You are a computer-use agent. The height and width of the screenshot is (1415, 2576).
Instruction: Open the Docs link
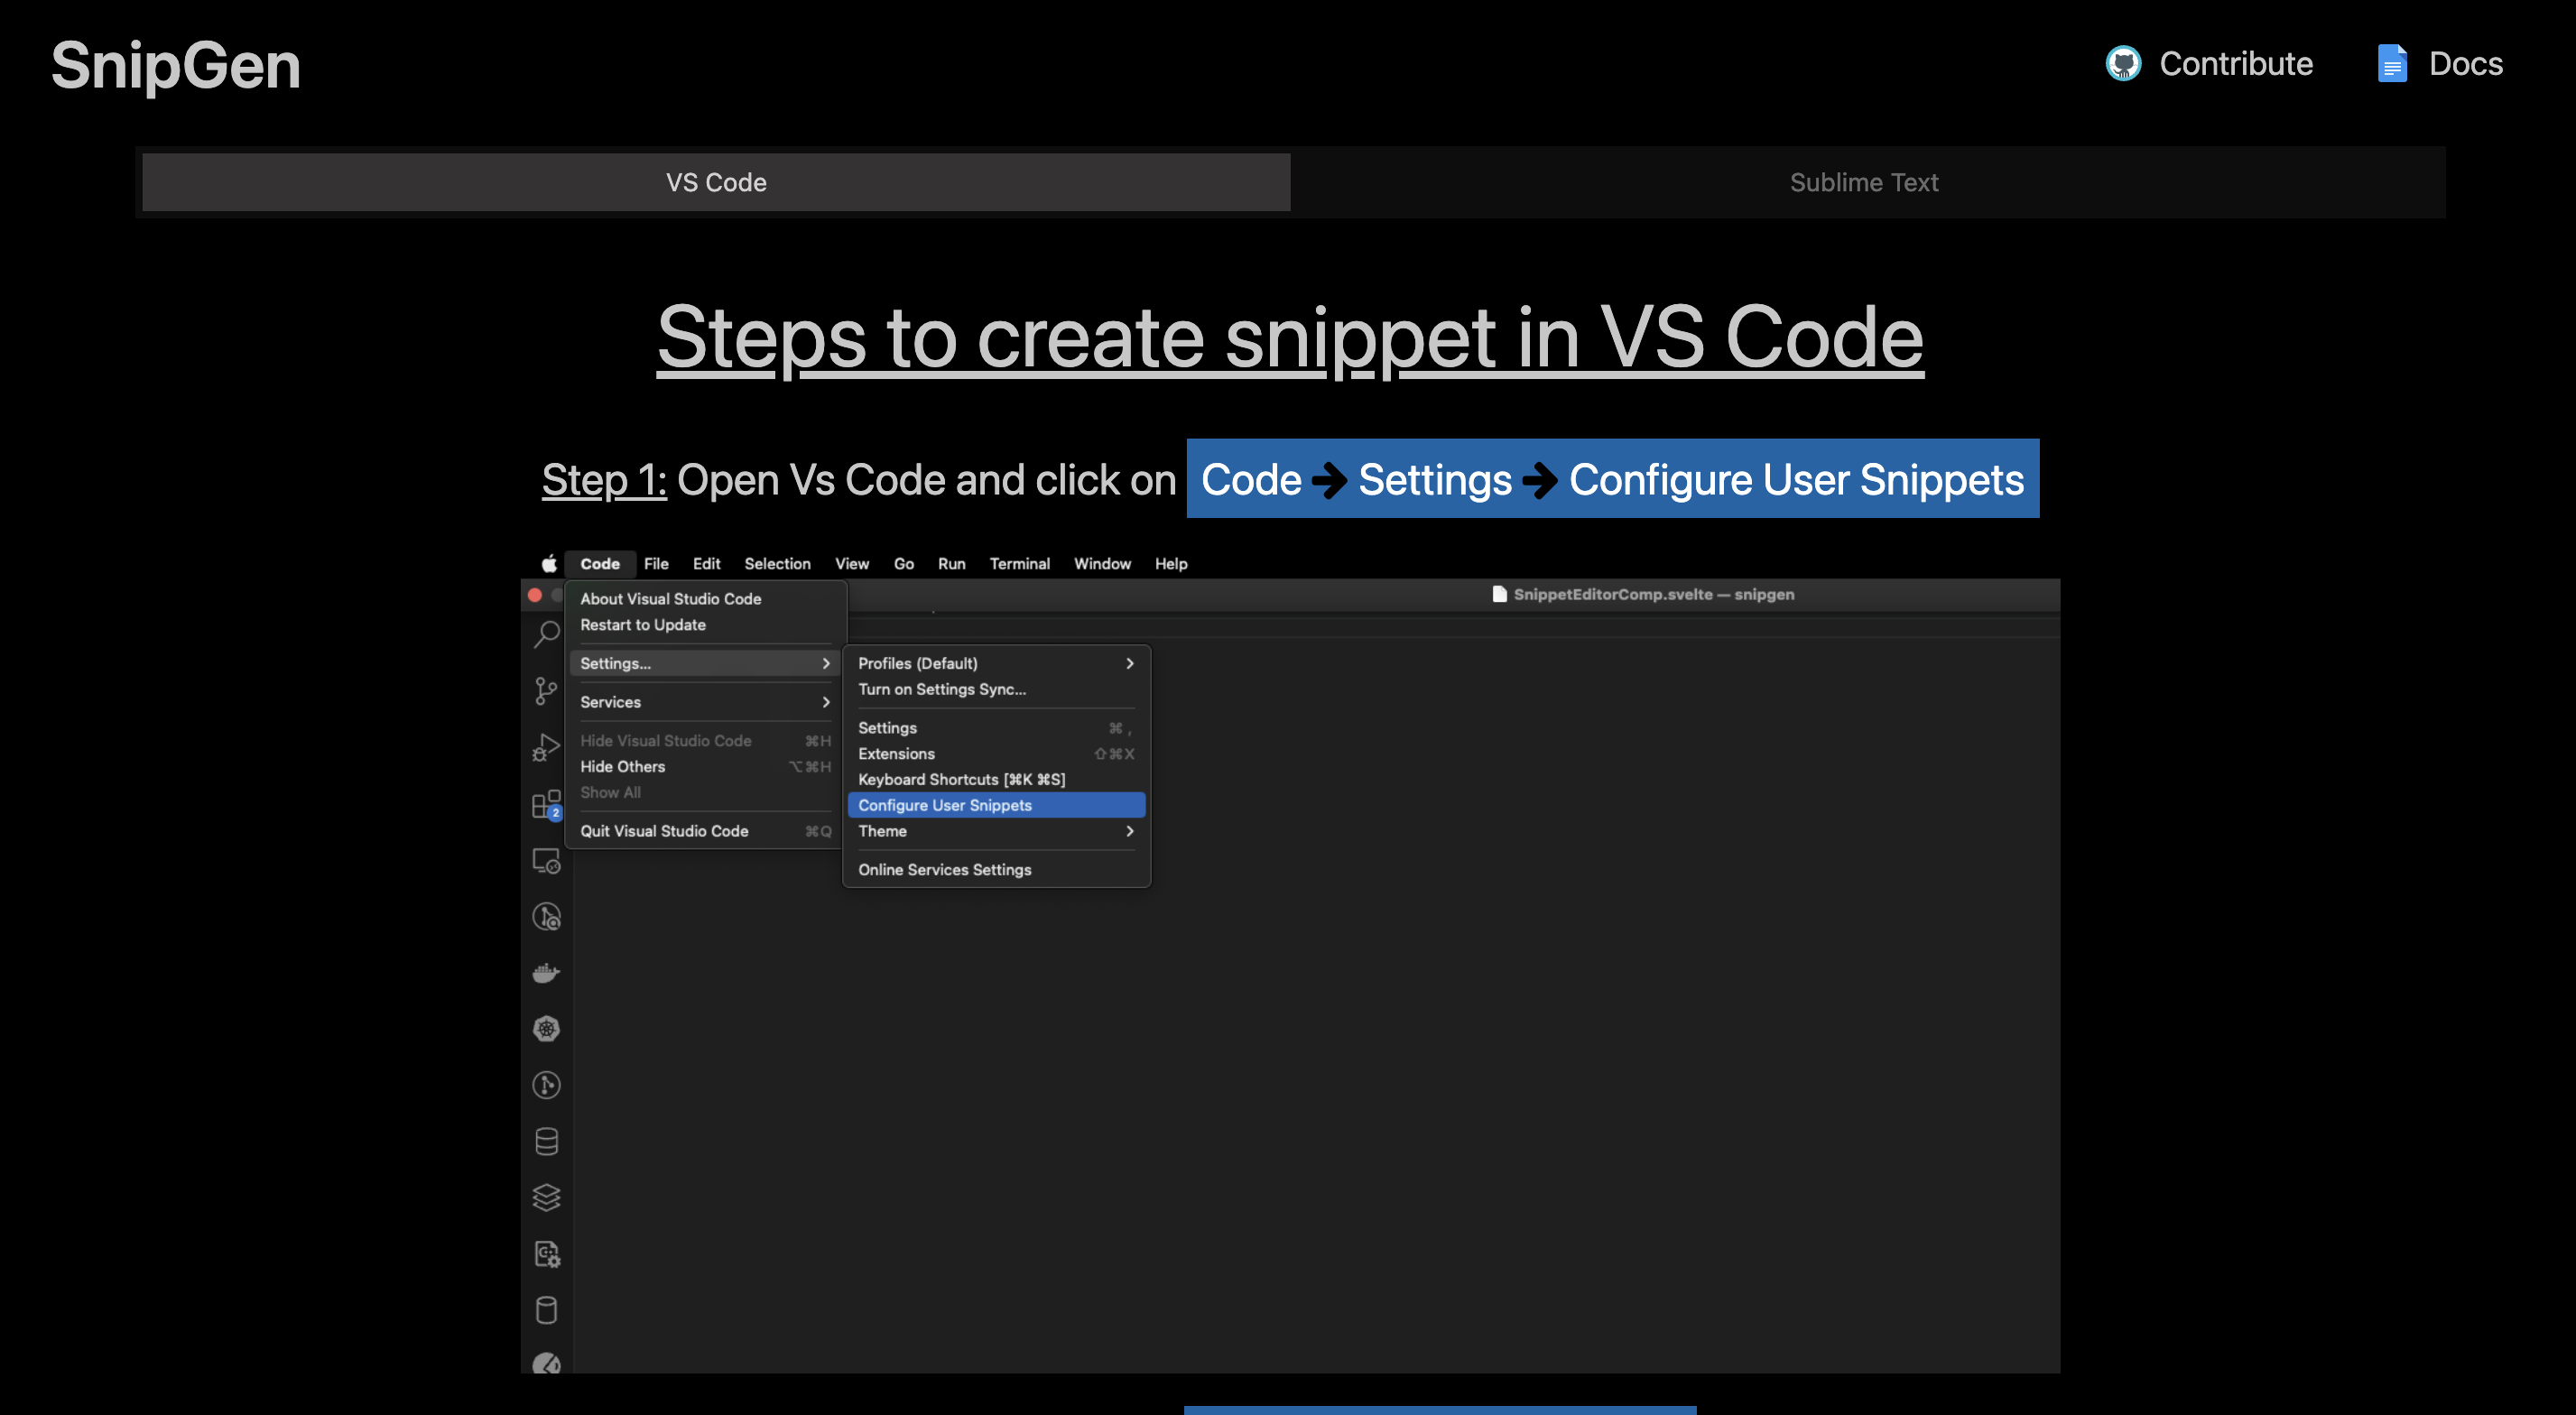[2440, 64]
